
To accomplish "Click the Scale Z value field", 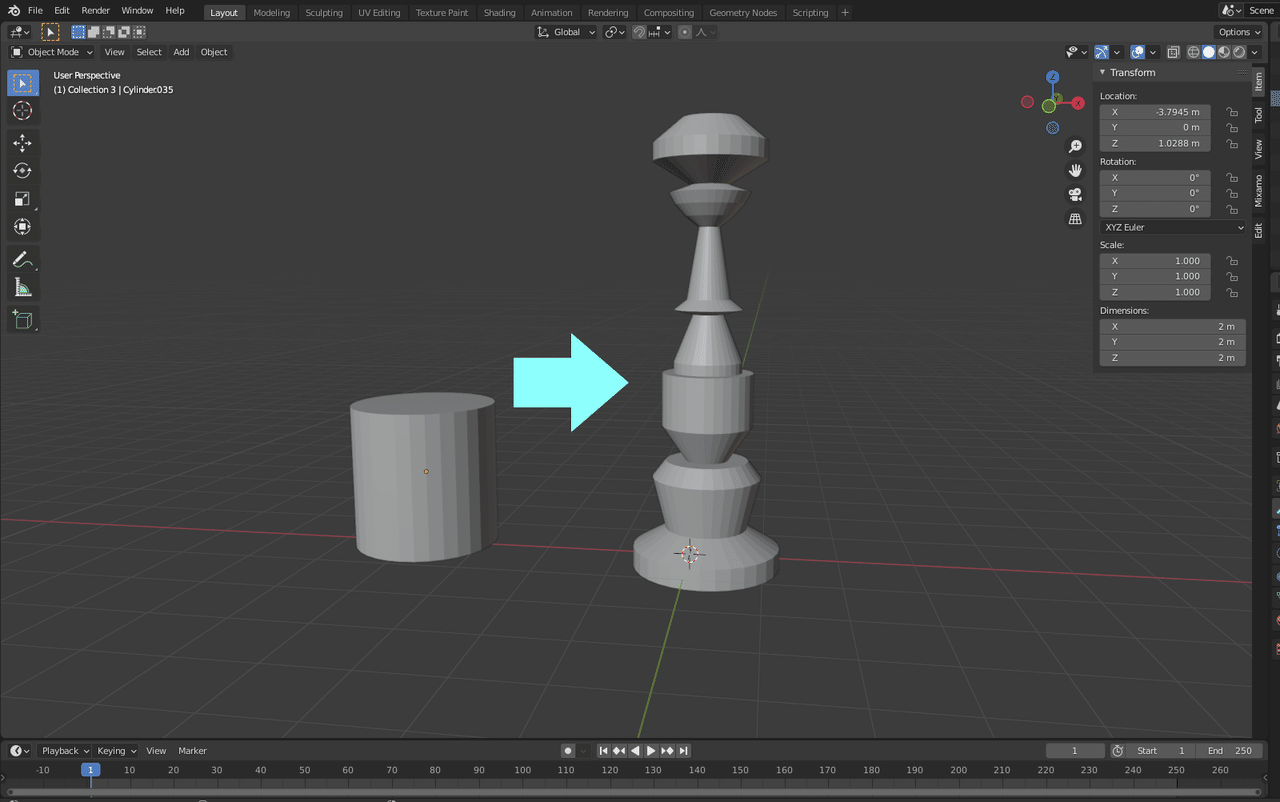I will pos(1155,292).
